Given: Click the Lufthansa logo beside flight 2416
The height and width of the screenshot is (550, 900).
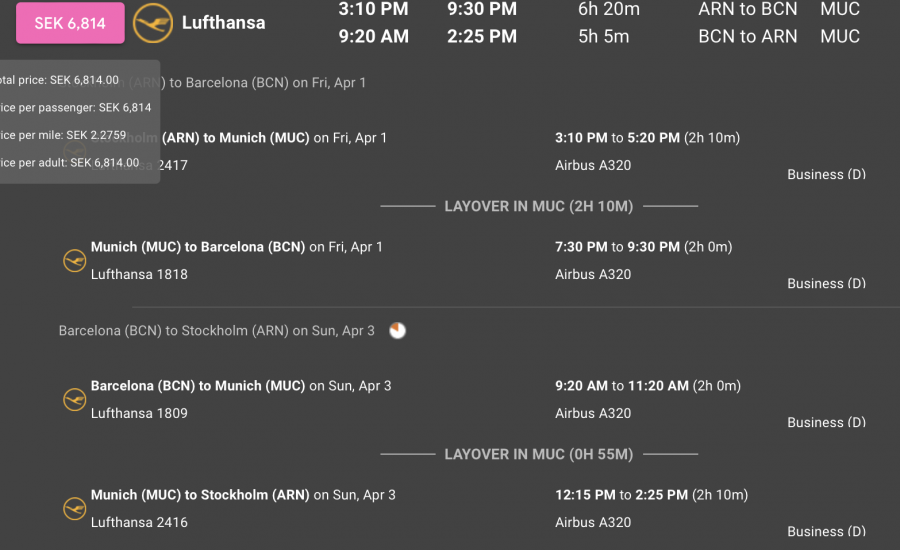Looking at the screenshot, I should tap(75, 509).
